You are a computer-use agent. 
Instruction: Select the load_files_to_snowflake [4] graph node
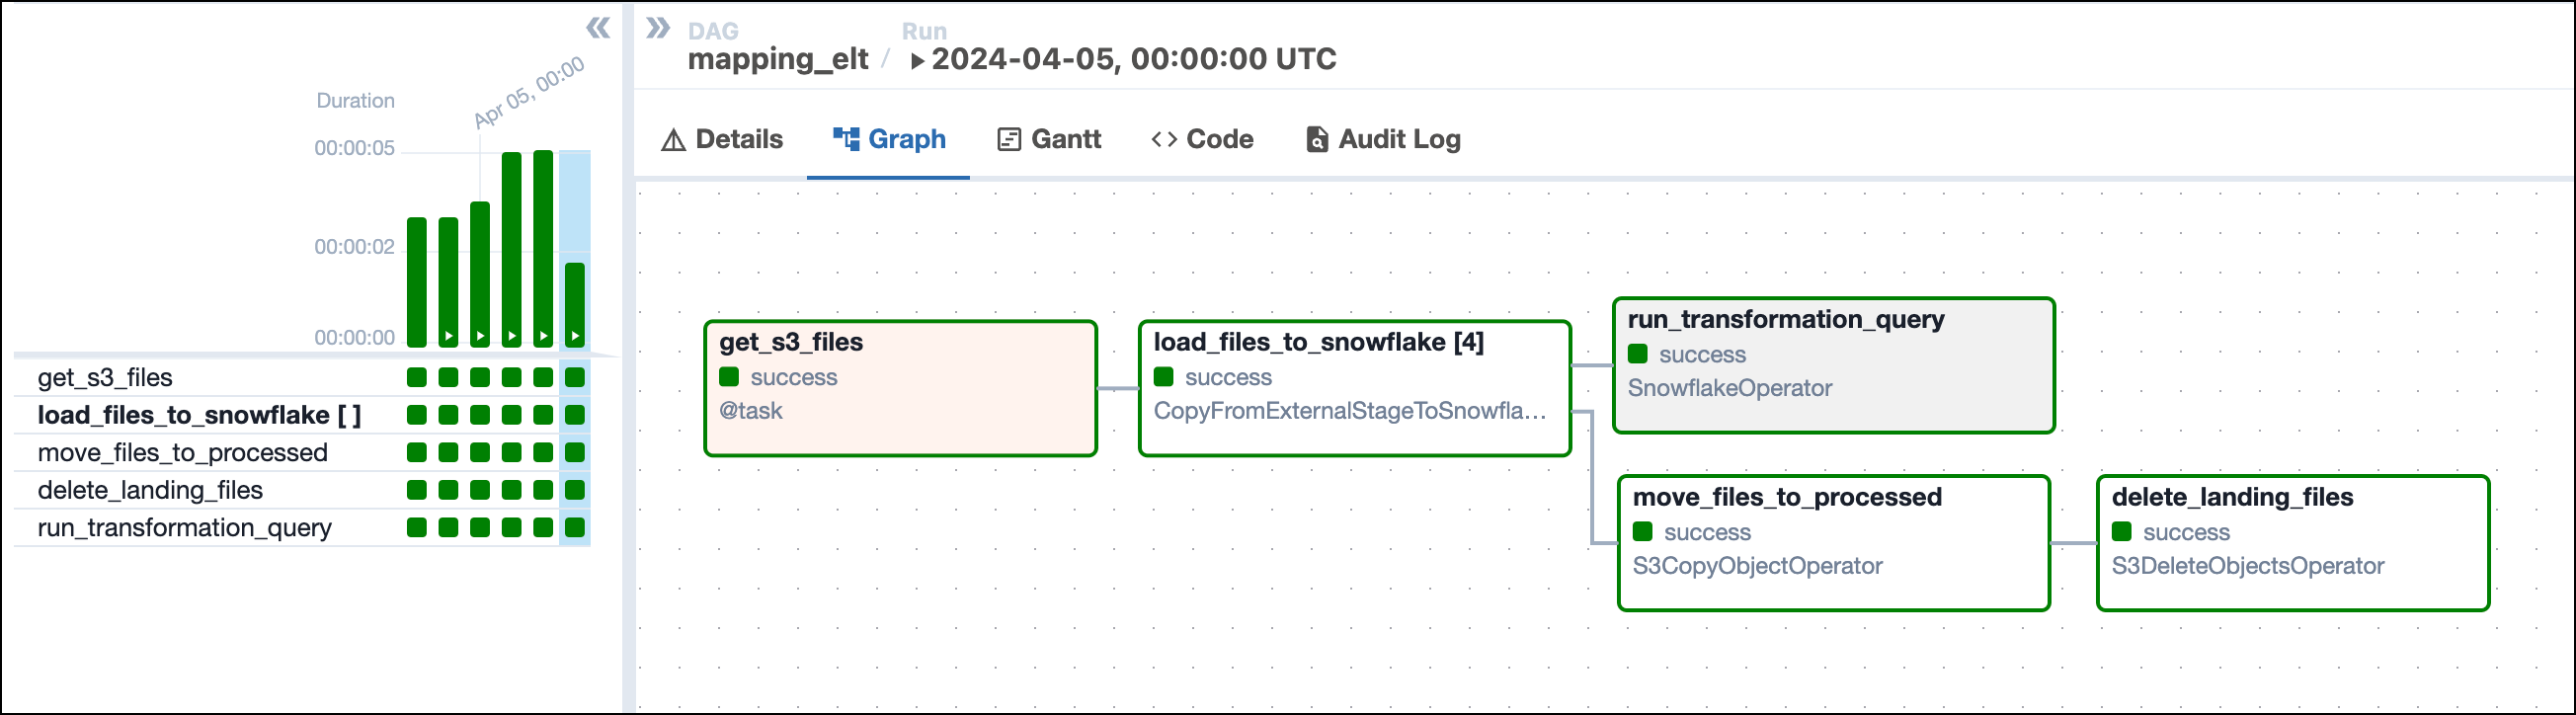1354,388
